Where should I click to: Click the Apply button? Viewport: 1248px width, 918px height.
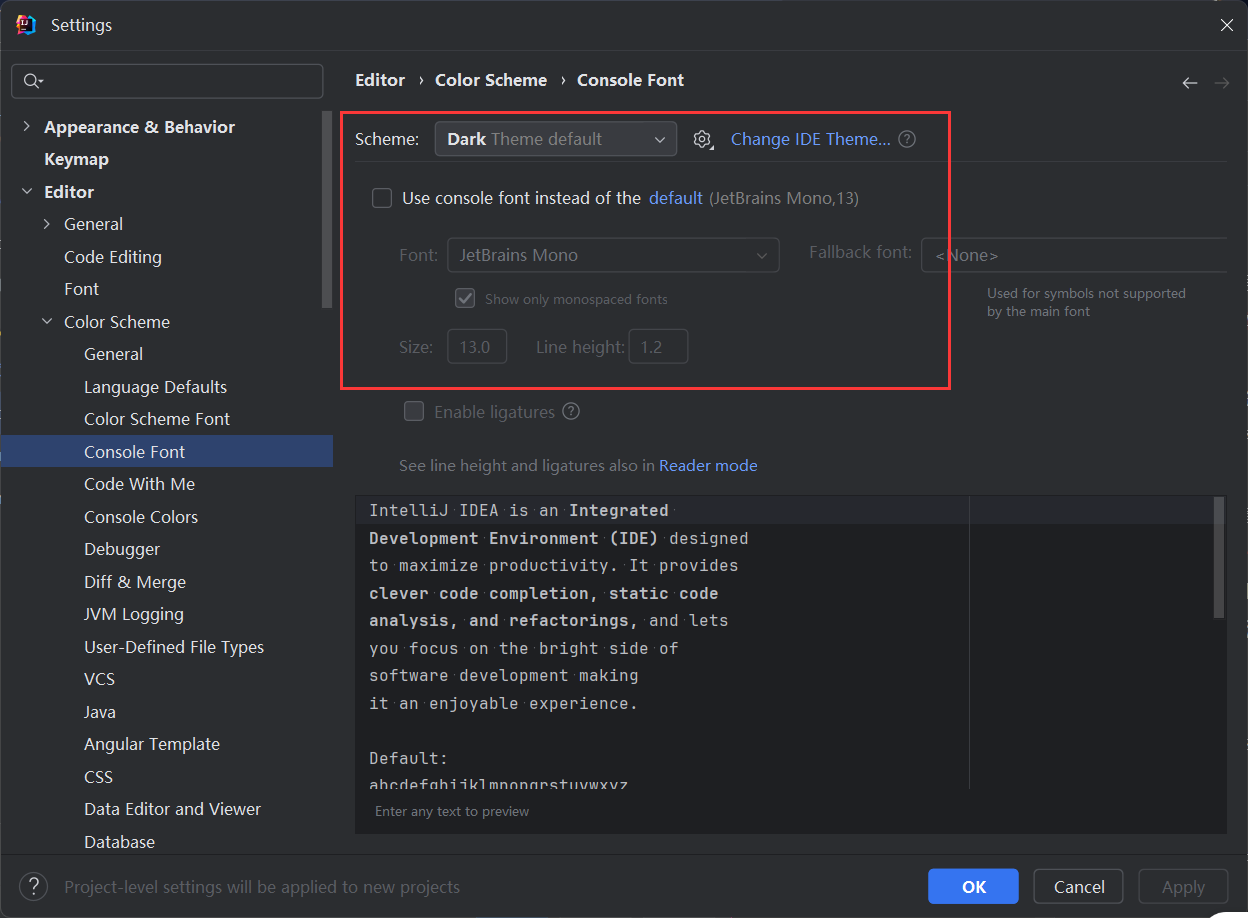tap(1183, 886)
